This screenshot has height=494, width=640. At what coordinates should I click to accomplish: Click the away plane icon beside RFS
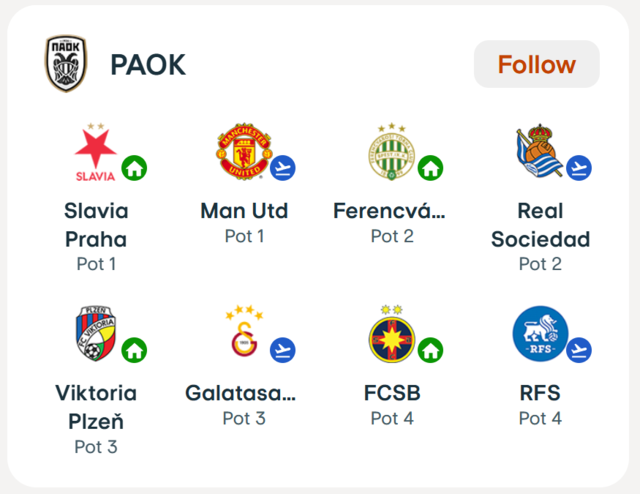pos(579,350)
